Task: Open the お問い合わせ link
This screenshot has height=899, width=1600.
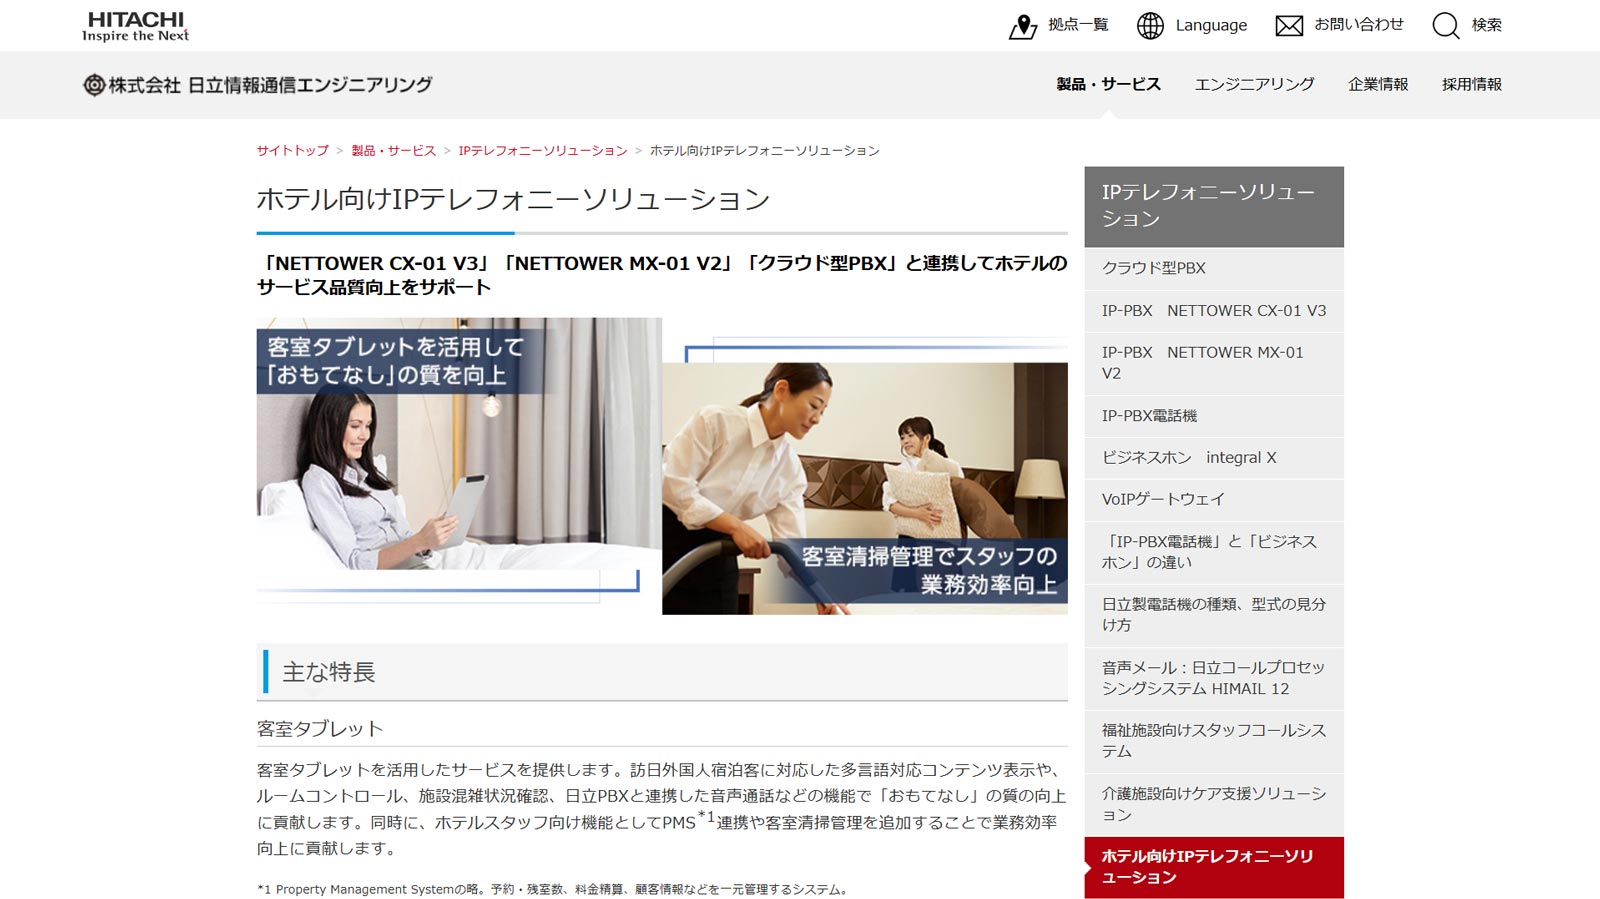Action: [x=1358, y=25]
